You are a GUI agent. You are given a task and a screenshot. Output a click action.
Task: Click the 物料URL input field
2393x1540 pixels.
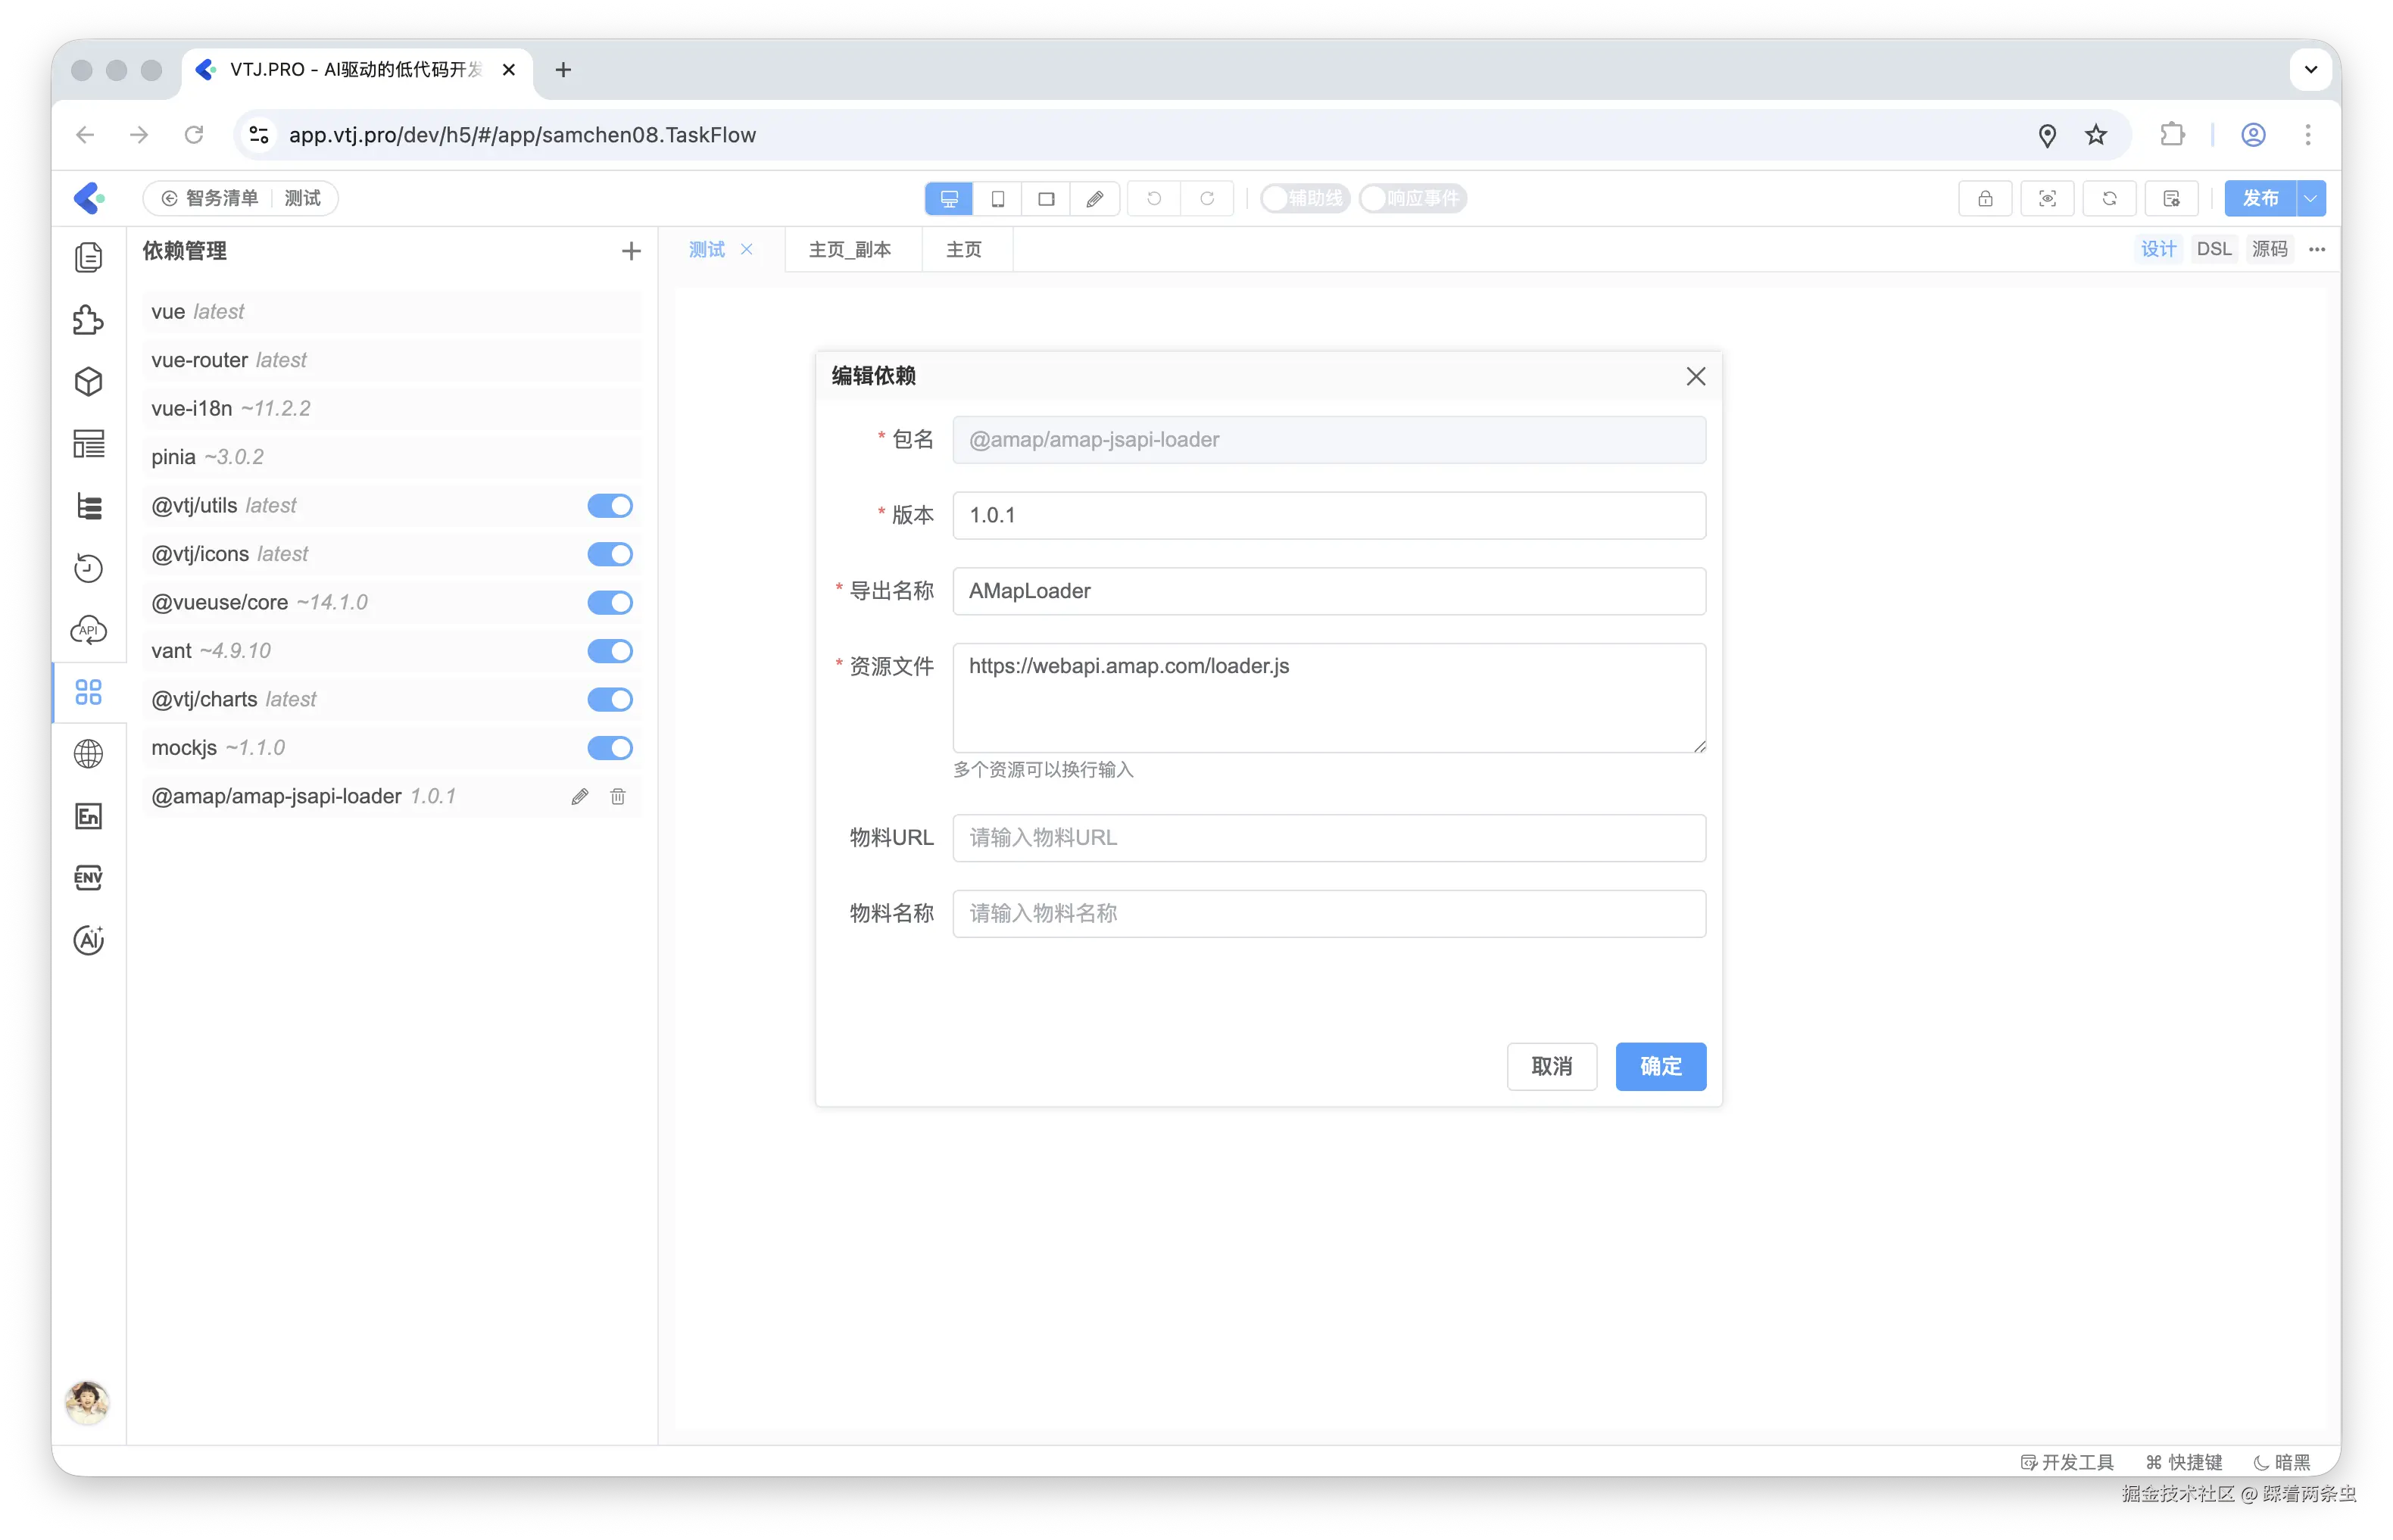(1328, 838)
